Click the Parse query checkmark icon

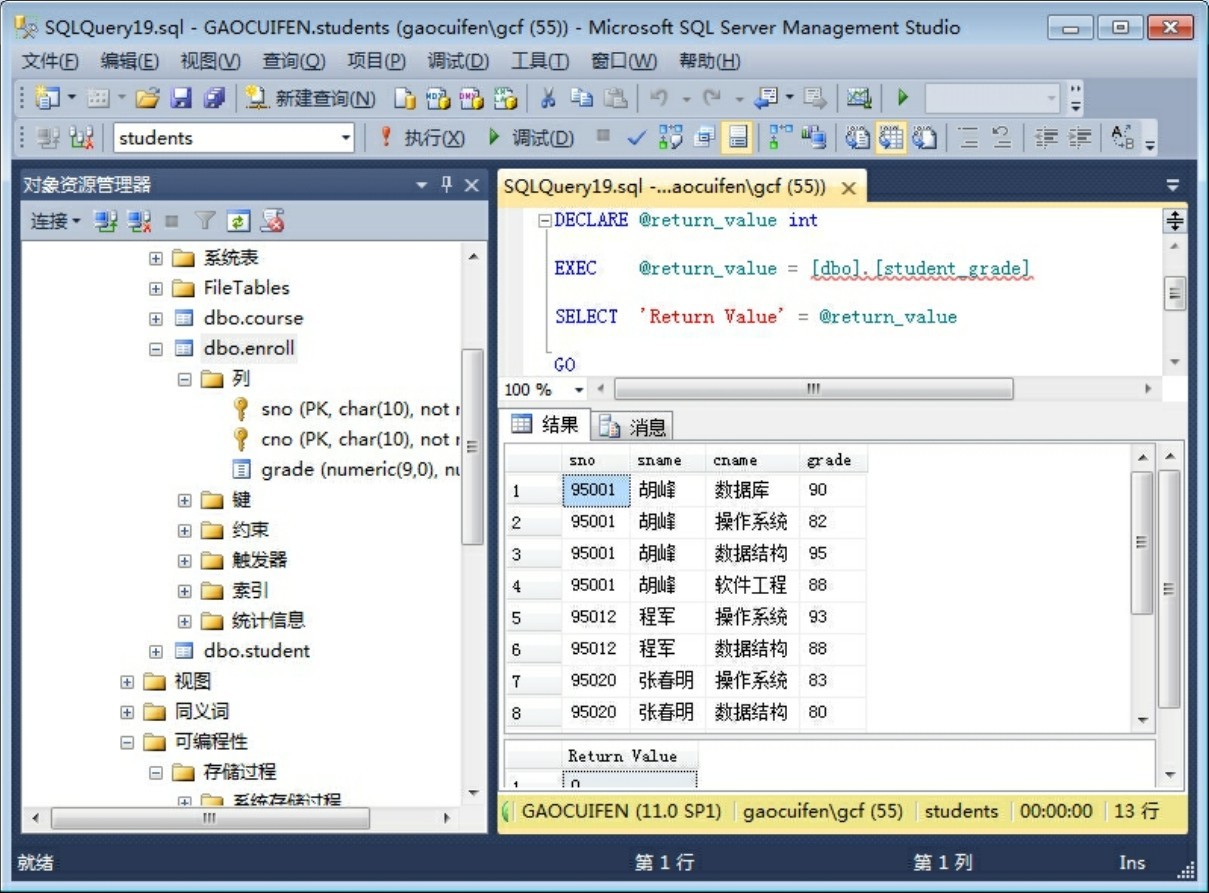coord(636,138)
